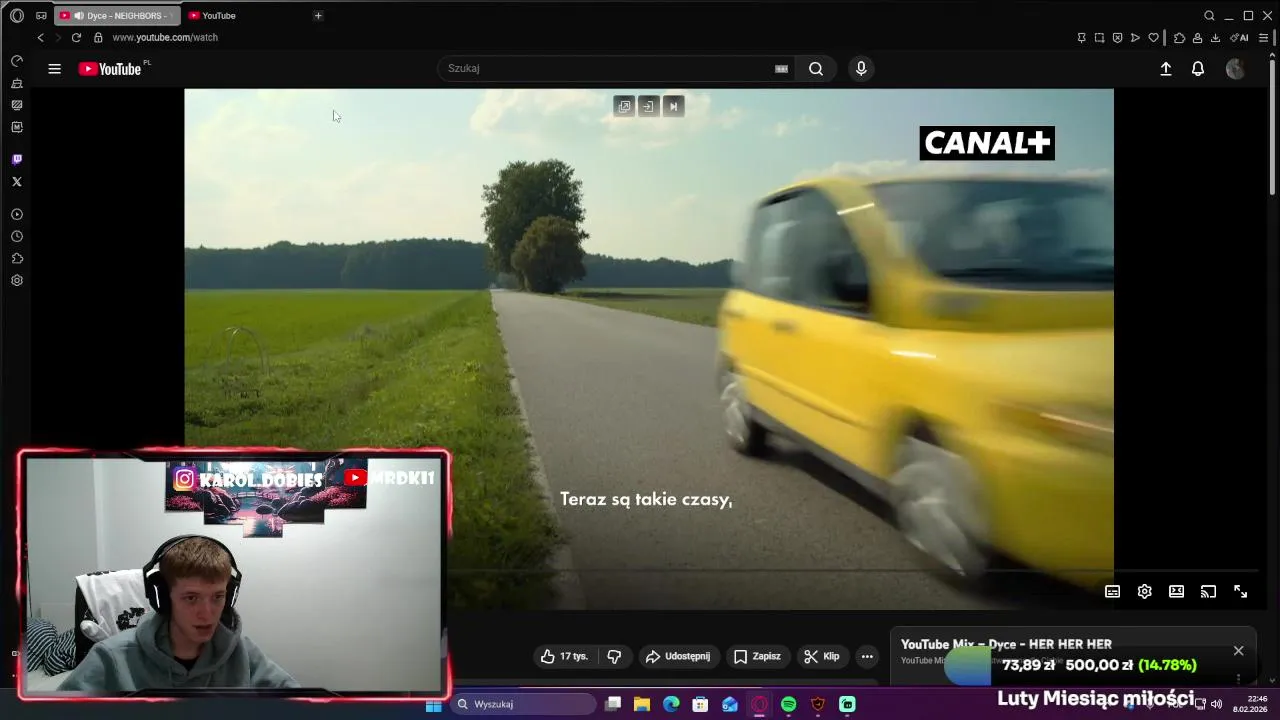Open the sidebar player icon

[17, 215]
